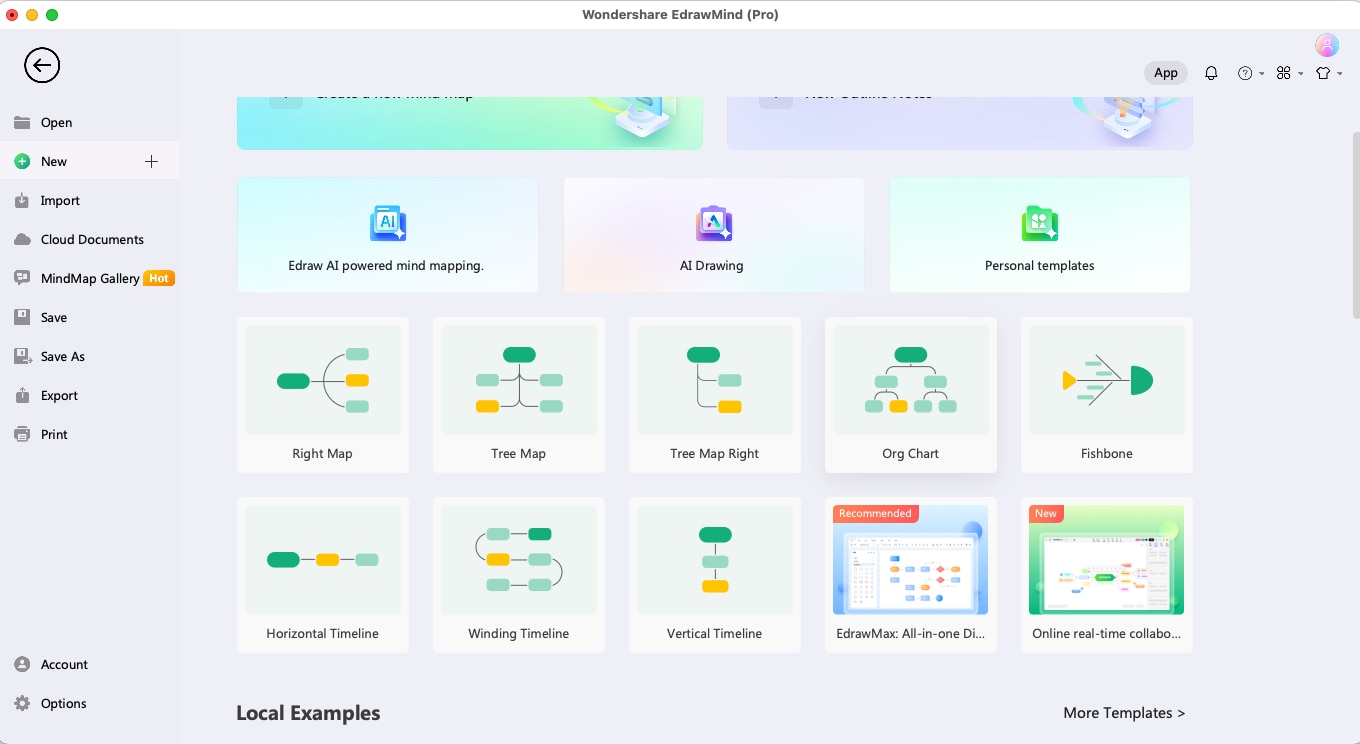Image resolution: width=1360 pixels, height=744 pixels.
Task: Select the Fishbone template
Action: click(x=1107, y=395)
